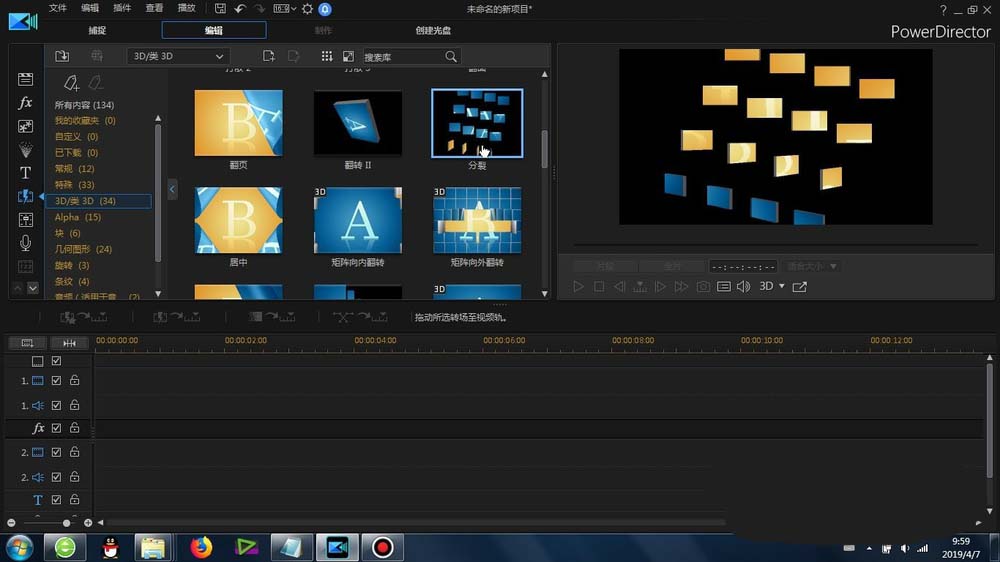This screenshot has height=562, width=1000.
Task: Toggle the title track enable checkbox
Action: point(56,499)
